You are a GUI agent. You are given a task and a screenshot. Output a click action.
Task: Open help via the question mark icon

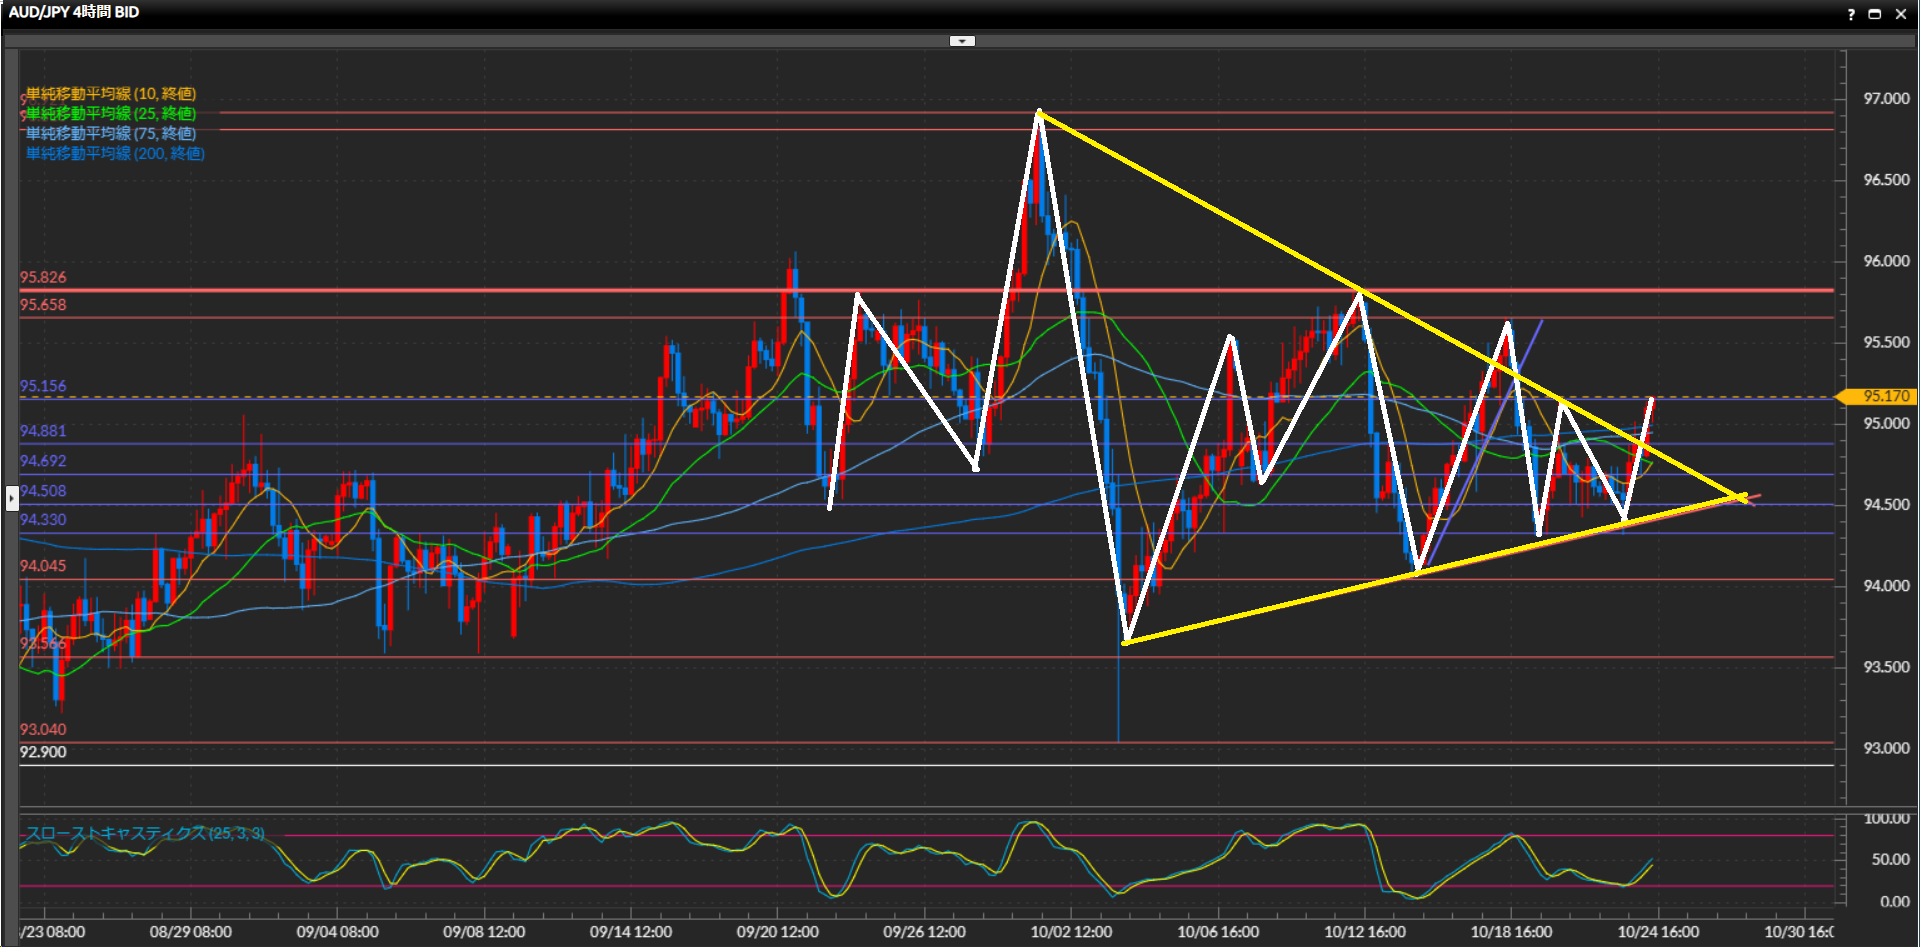coord(1850,14)
